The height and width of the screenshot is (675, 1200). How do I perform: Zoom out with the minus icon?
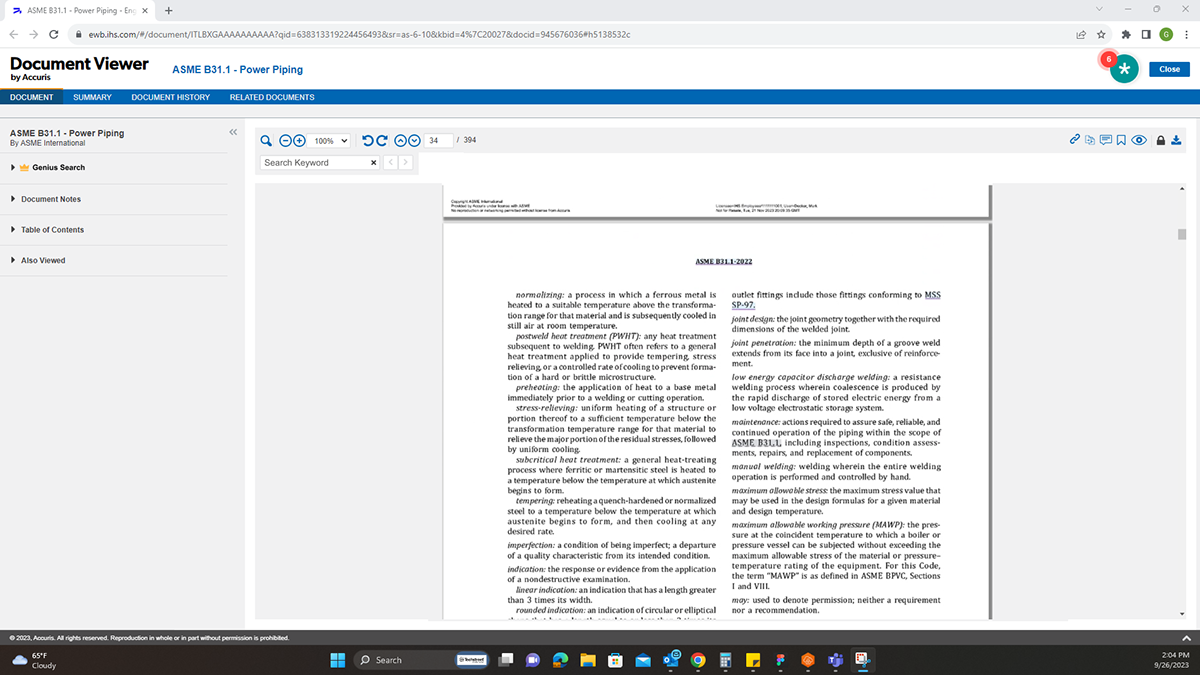click(285, 141)
